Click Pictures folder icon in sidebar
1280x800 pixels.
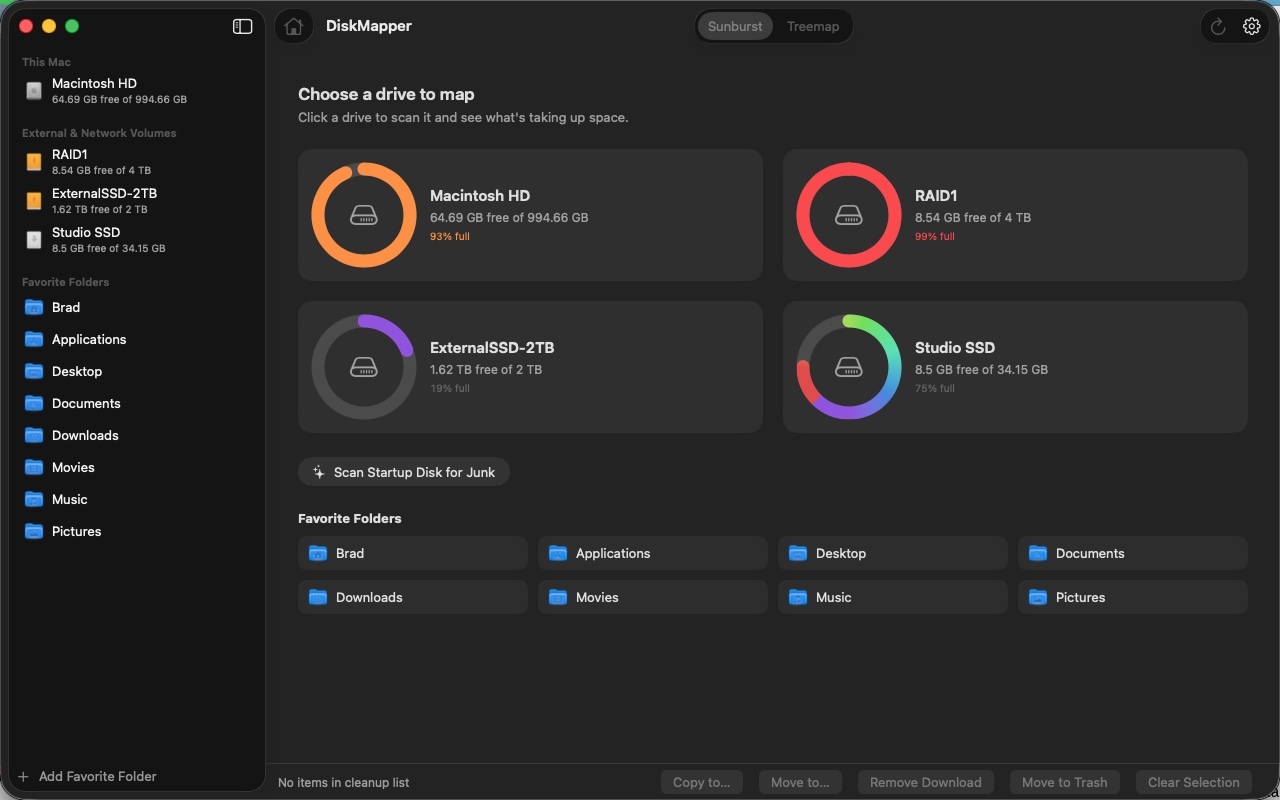(x=34, y=531)
